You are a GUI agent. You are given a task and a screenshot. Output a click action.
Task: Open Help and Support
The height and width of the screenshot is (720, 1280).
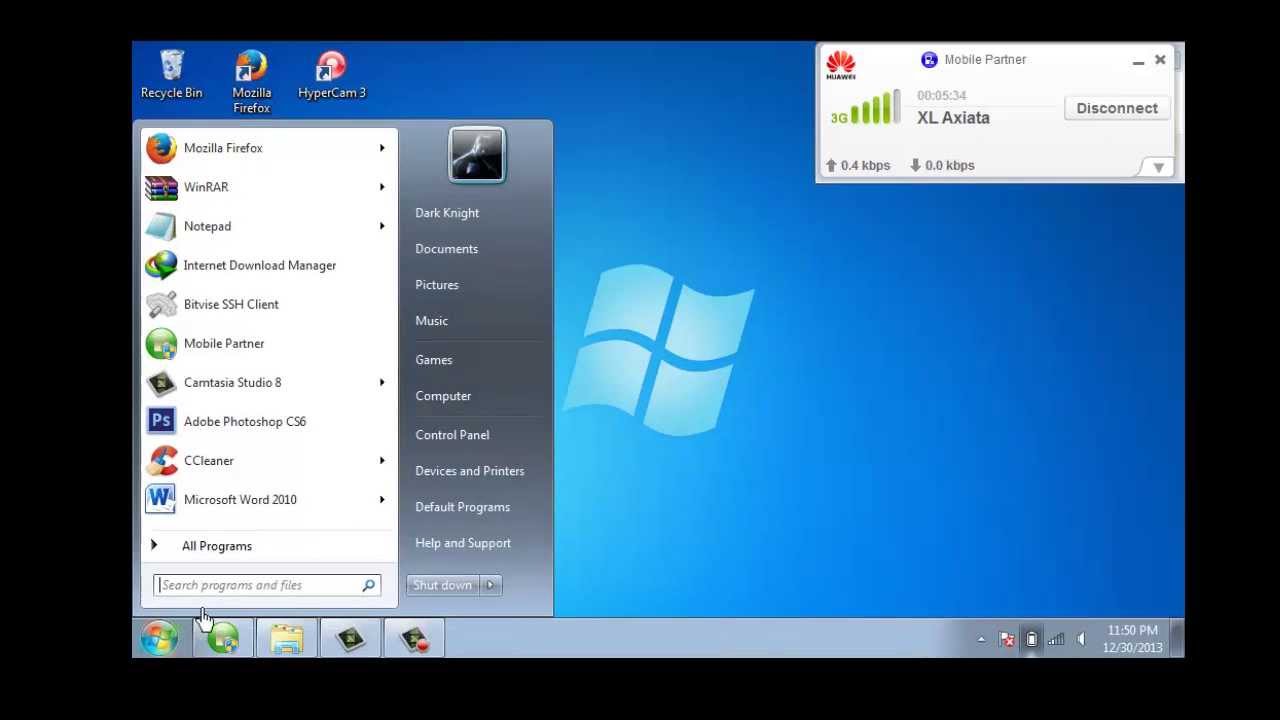pyautogui.click(x=463, y=543)
